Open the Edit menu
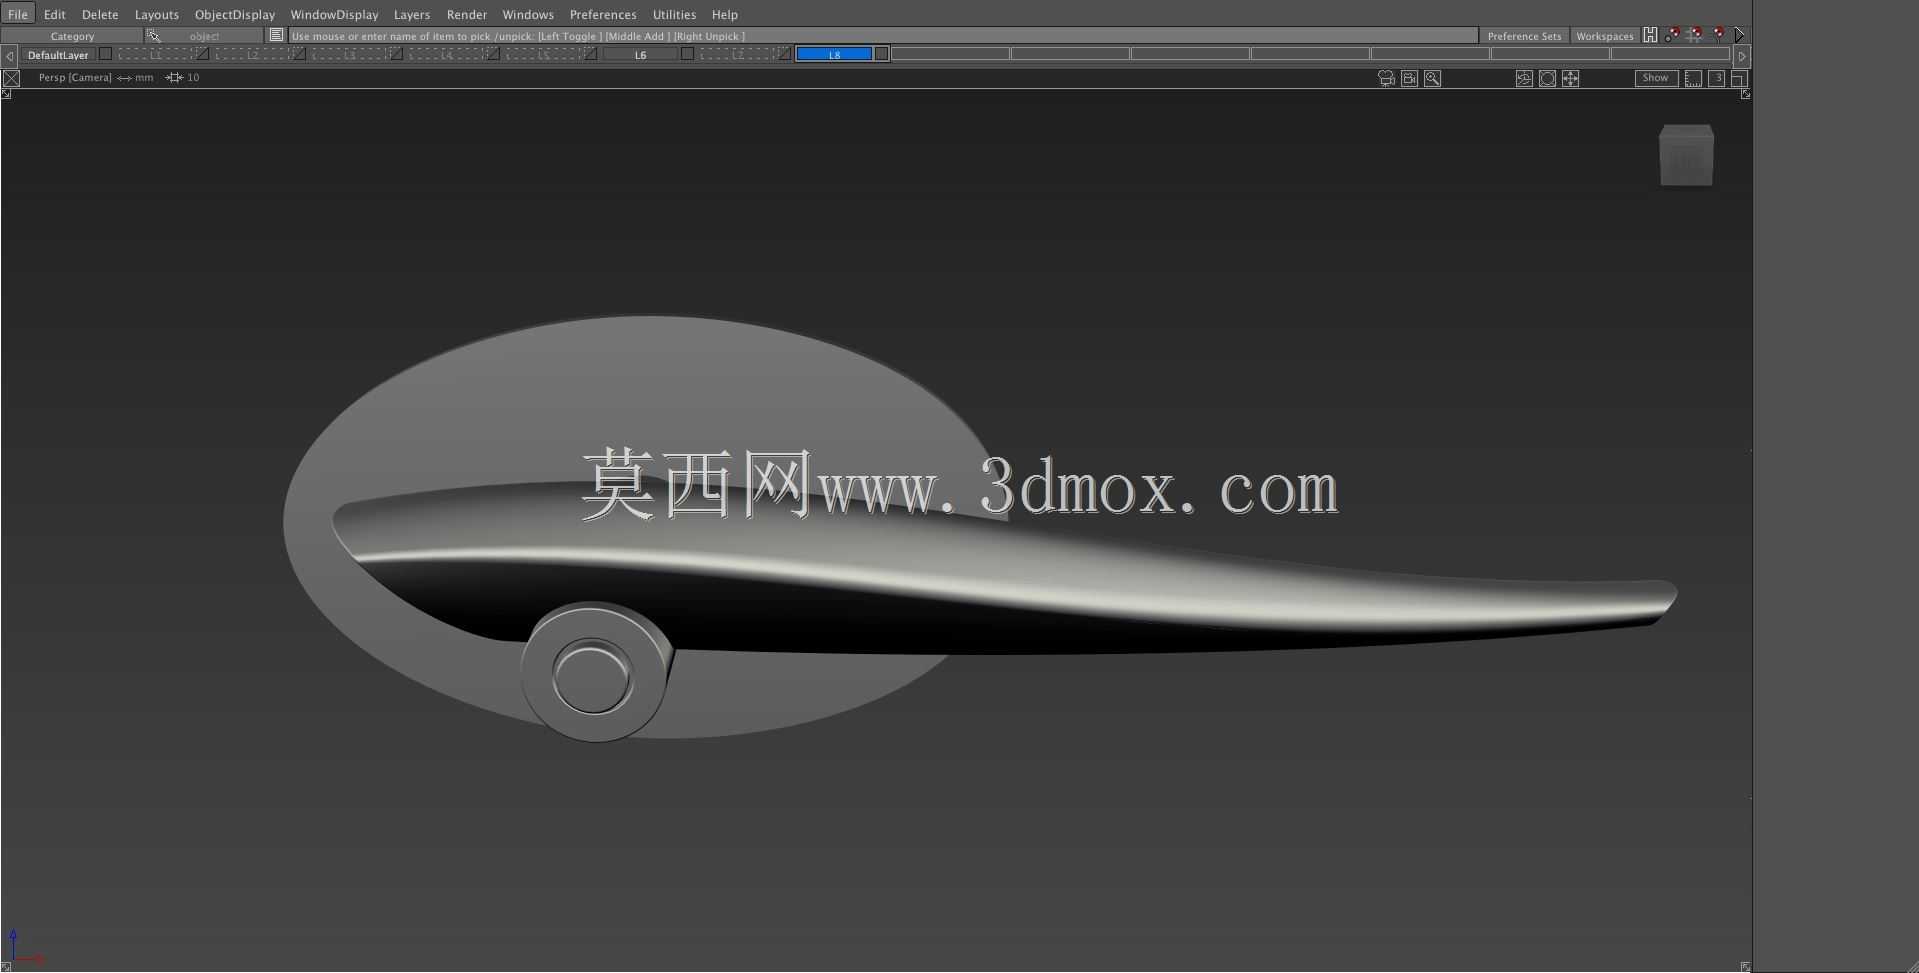 click(55, 14)
